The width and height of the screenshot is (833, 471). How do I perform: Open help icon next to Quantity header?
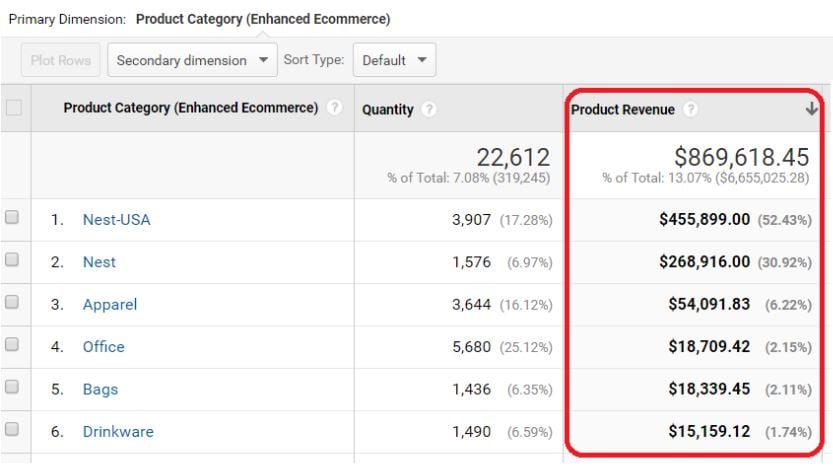[x=429, y=109]
